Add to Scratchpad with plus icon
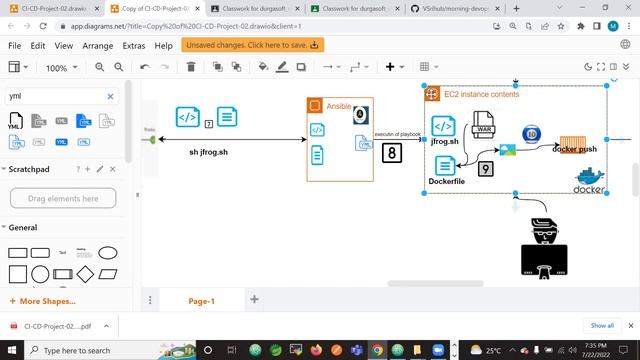The image size is (640, 360). pos(87,169)
